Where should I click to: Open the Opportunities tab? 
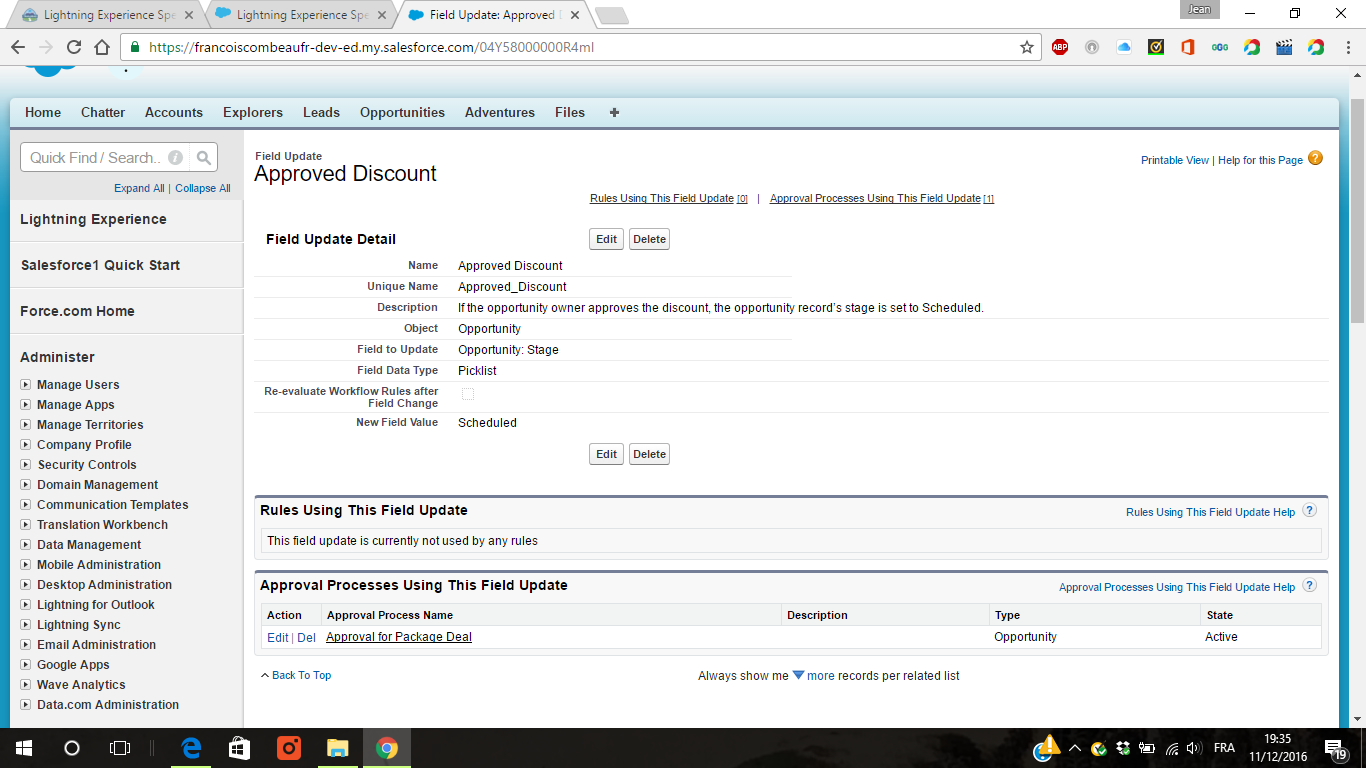[x=403, y=112]
